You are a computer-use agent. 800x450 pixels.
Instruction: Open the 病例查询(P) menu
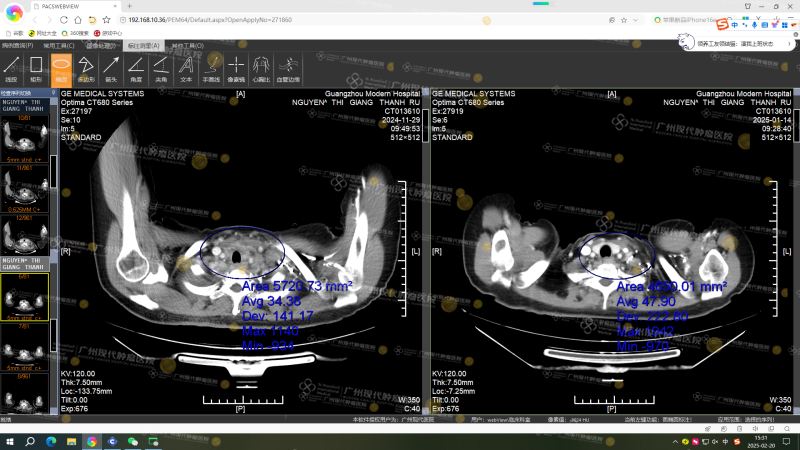coord(17,45)
